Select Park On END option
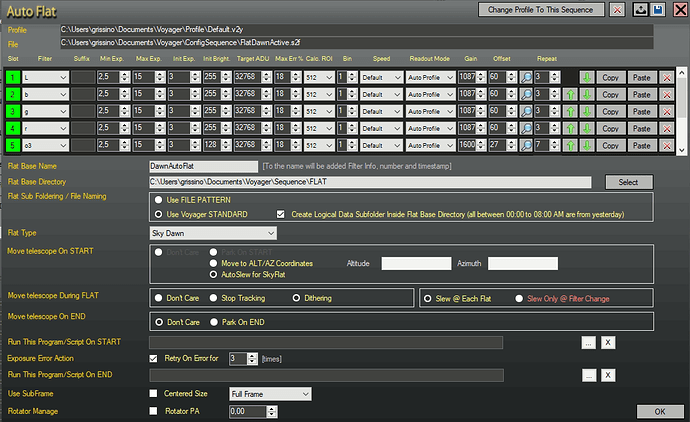The image size is (690, 422). click(214, 322)
